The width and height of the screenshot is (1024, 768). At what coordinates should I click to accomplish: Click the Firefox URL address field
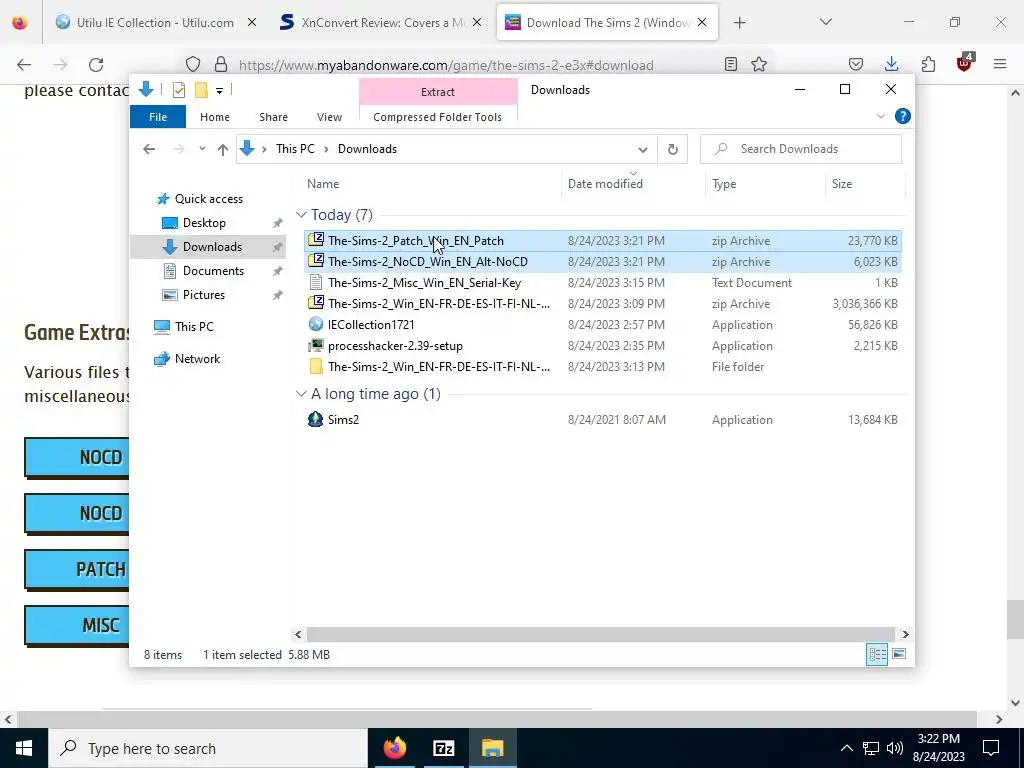click(446, 65)
